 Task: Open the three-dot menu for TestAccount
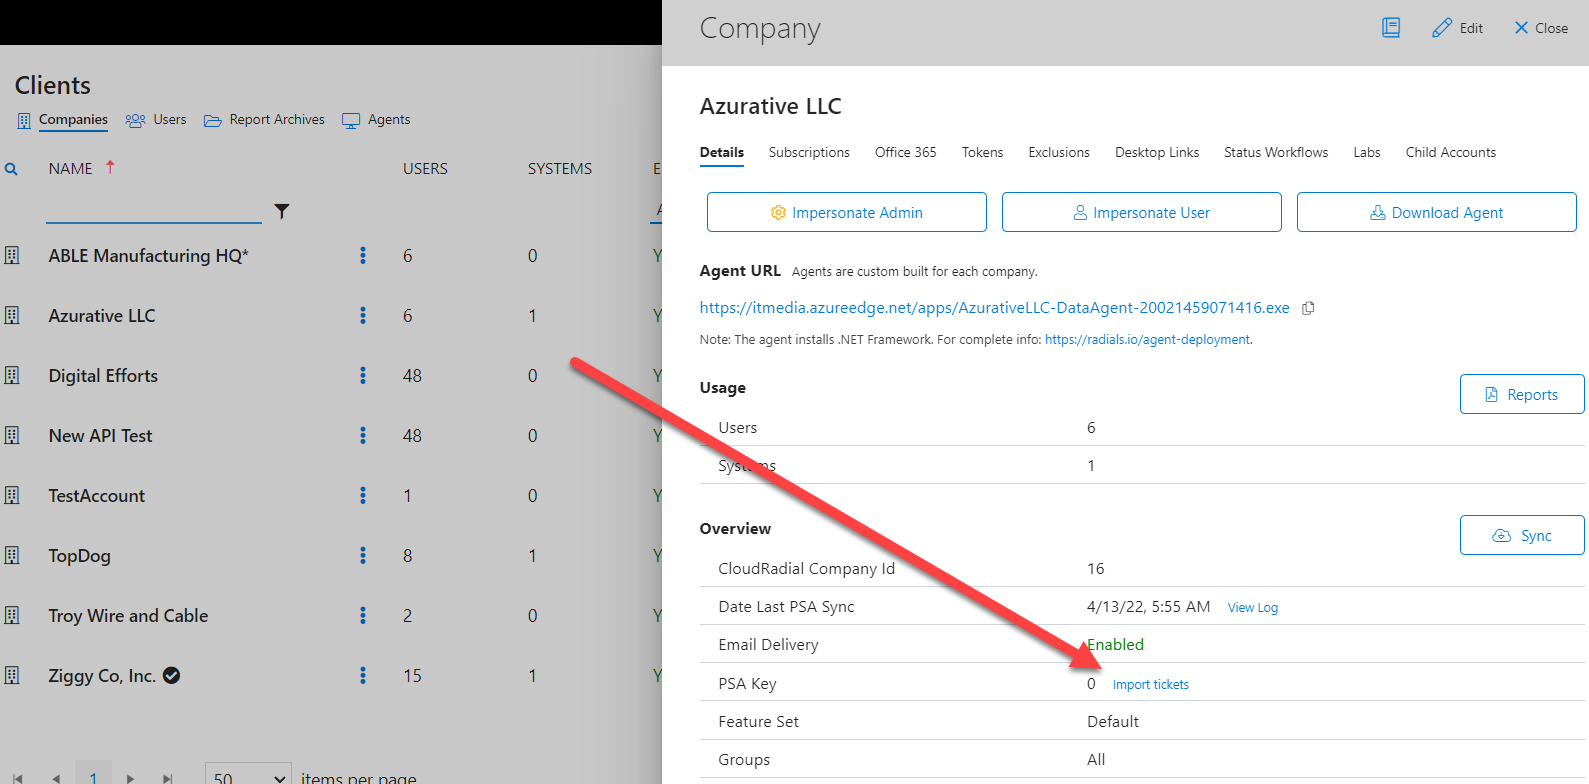click(x=363, y=496)
